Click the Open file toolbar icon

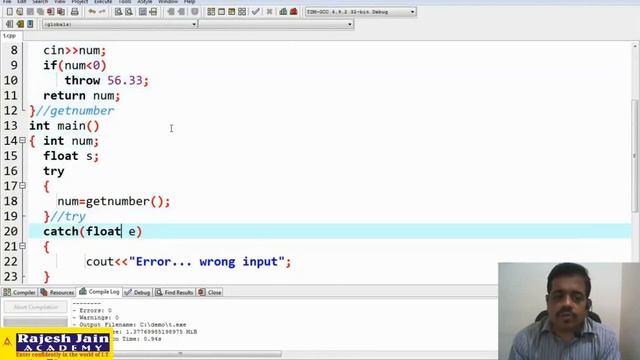tap(20, 12)
